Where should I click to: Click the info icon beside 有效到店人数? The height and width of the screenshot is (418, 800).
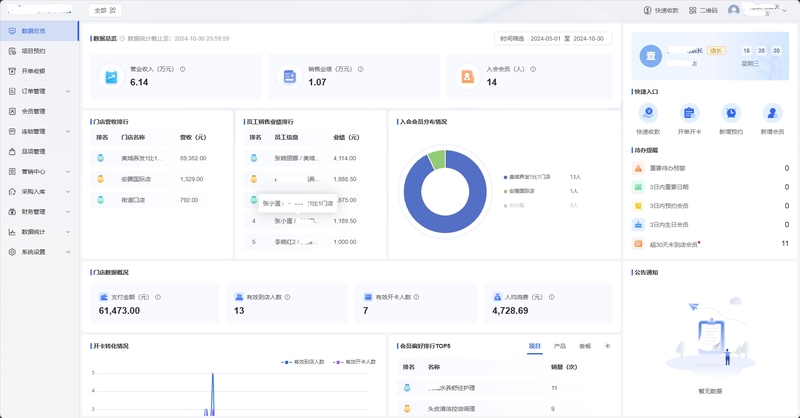287,297
